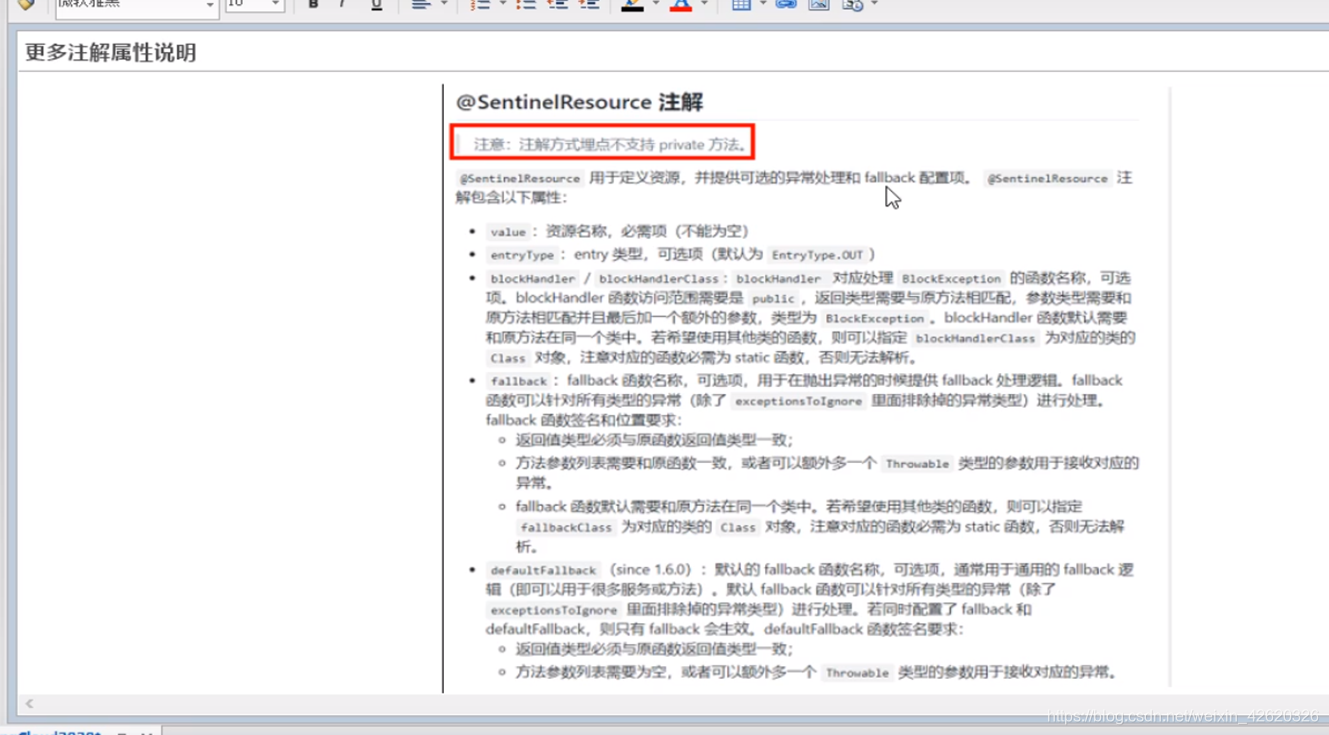Image resolution: width=1329 pixels, height=735 pixels.
Task: Click the 'BlockException' code text after 对应处理
Action: 951,279
